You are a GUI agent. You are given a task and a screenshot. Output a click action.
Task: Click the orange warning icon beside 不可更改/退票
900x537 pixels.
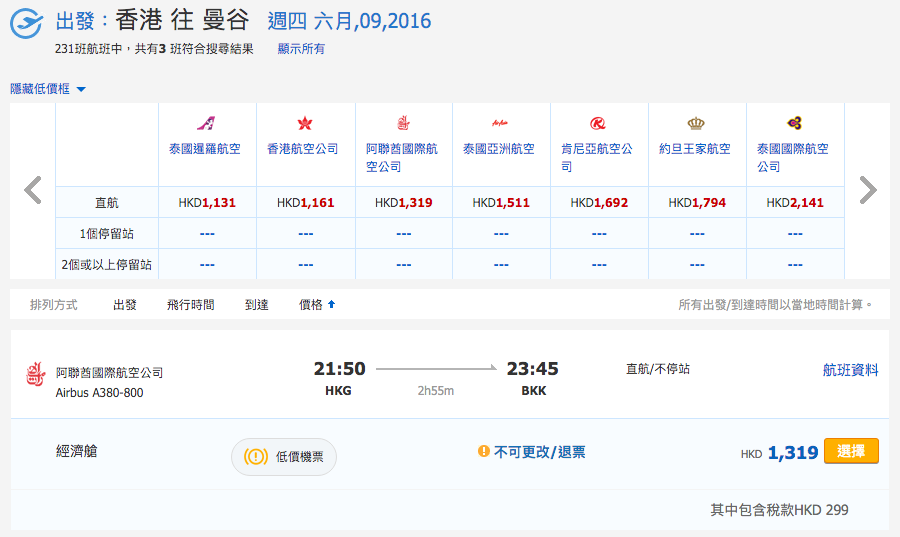point(484,451)
